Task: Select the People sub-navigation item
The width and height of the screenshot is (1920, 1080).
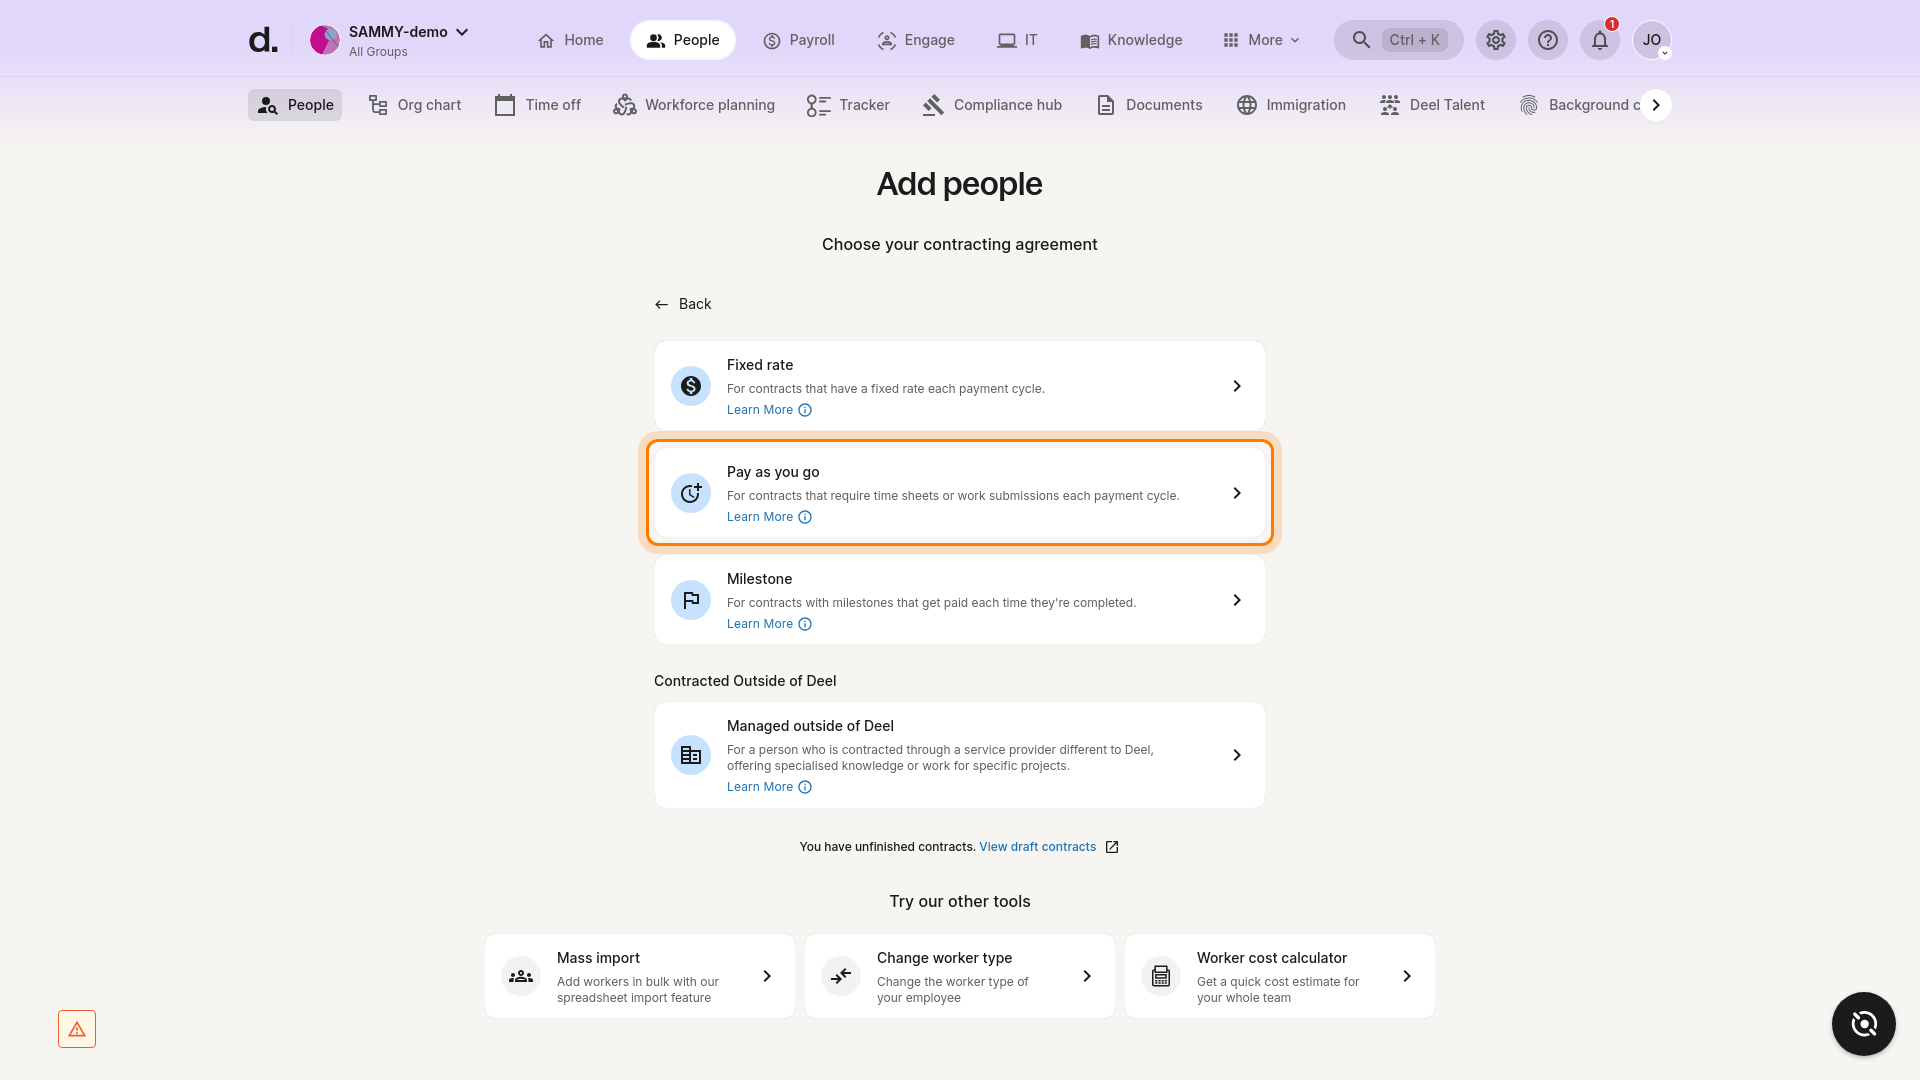Action: pos(295,105)
